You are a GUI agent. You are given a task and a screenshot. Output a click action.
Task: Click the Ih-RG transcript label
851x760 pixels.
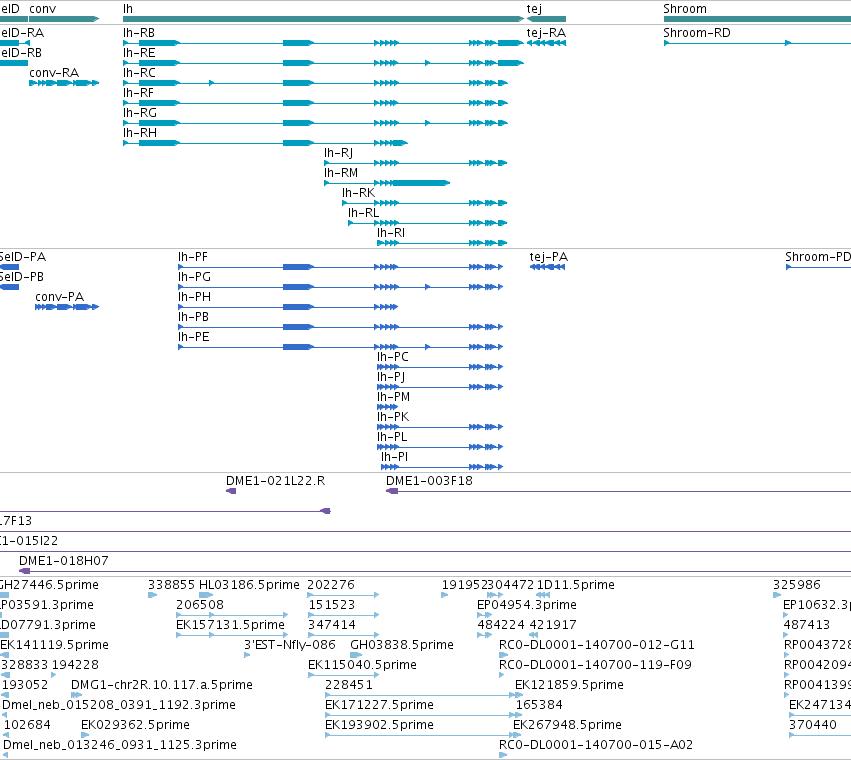tap(140, 113)
